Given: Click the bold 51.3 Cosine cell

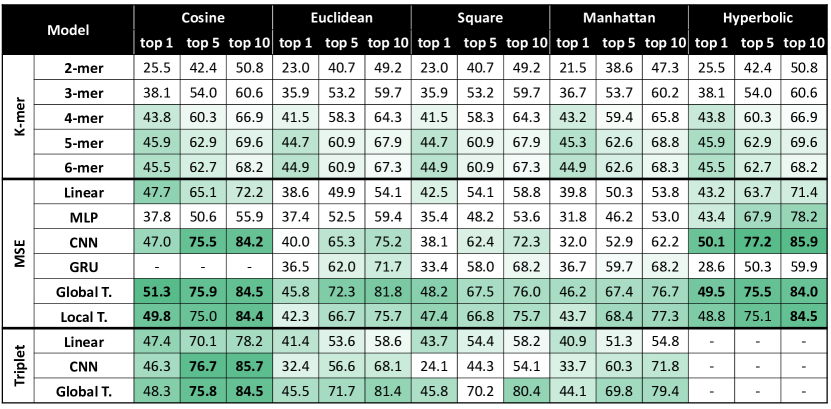Looking at the screenshot, I should pyautogui.click(x=157, y=292).
